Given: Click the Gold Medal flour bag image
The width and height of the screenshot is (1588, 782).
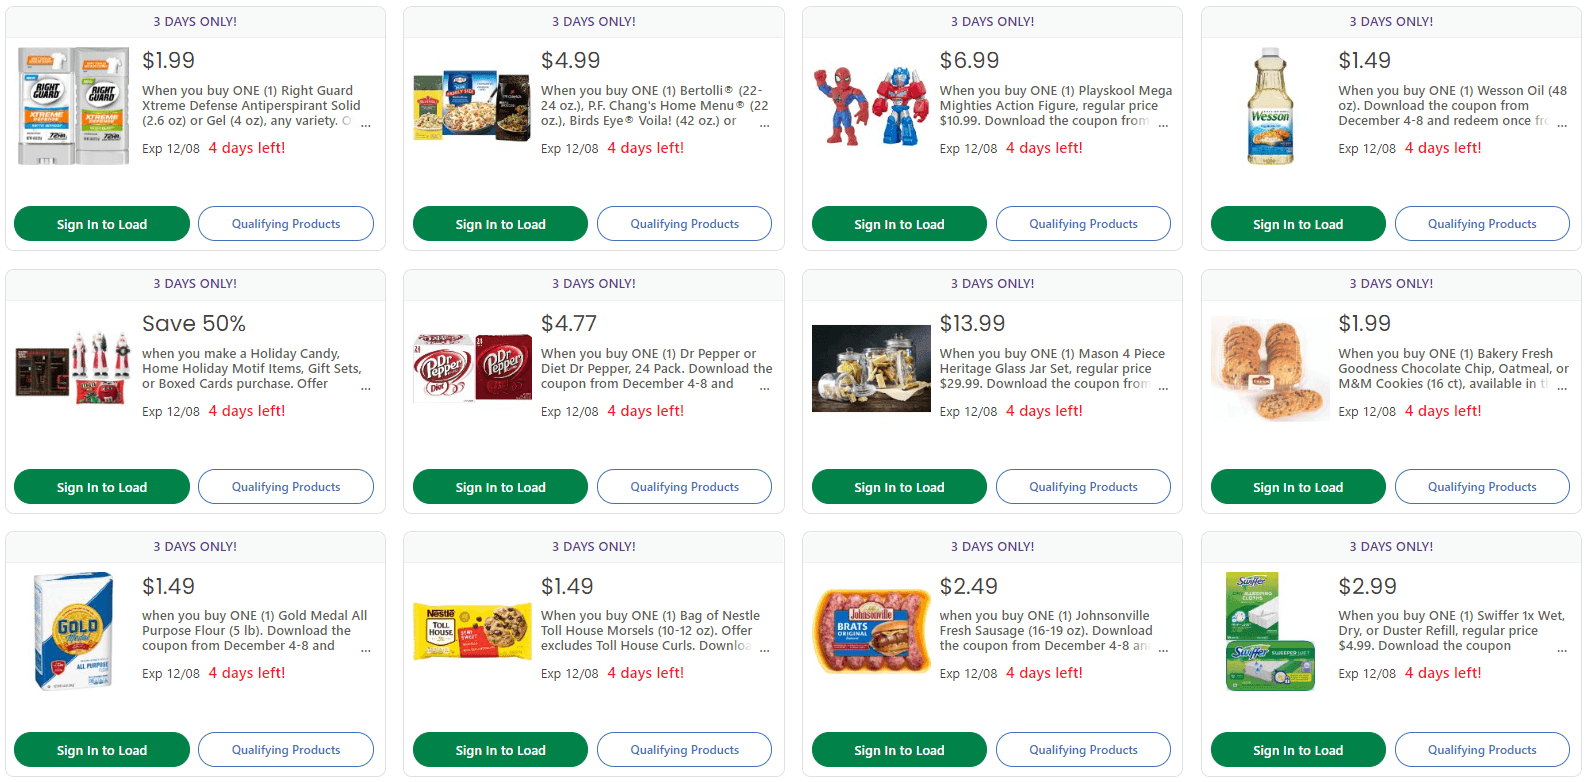Looking at the screenshot, I should pyautogui.click(x=74, y=631).
